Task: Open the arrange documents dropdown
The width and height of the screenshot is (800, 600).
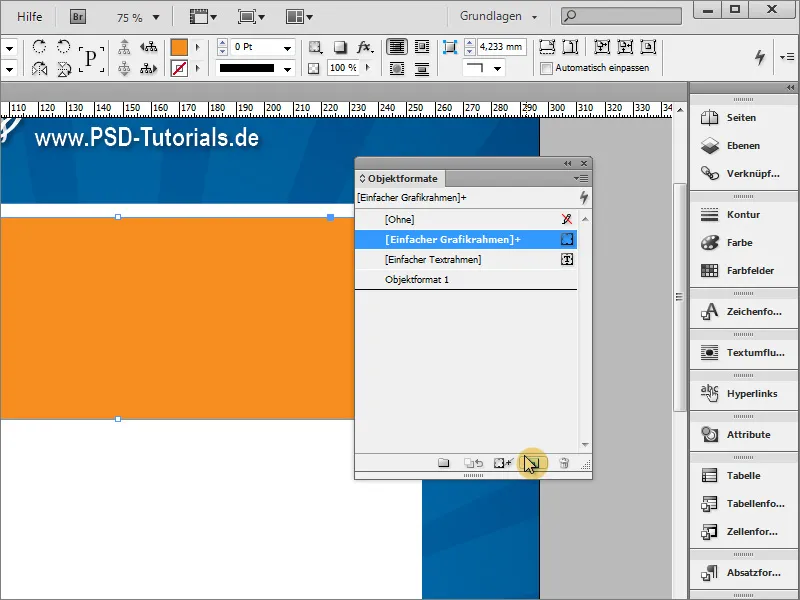Action: click(x=299, y=17)
